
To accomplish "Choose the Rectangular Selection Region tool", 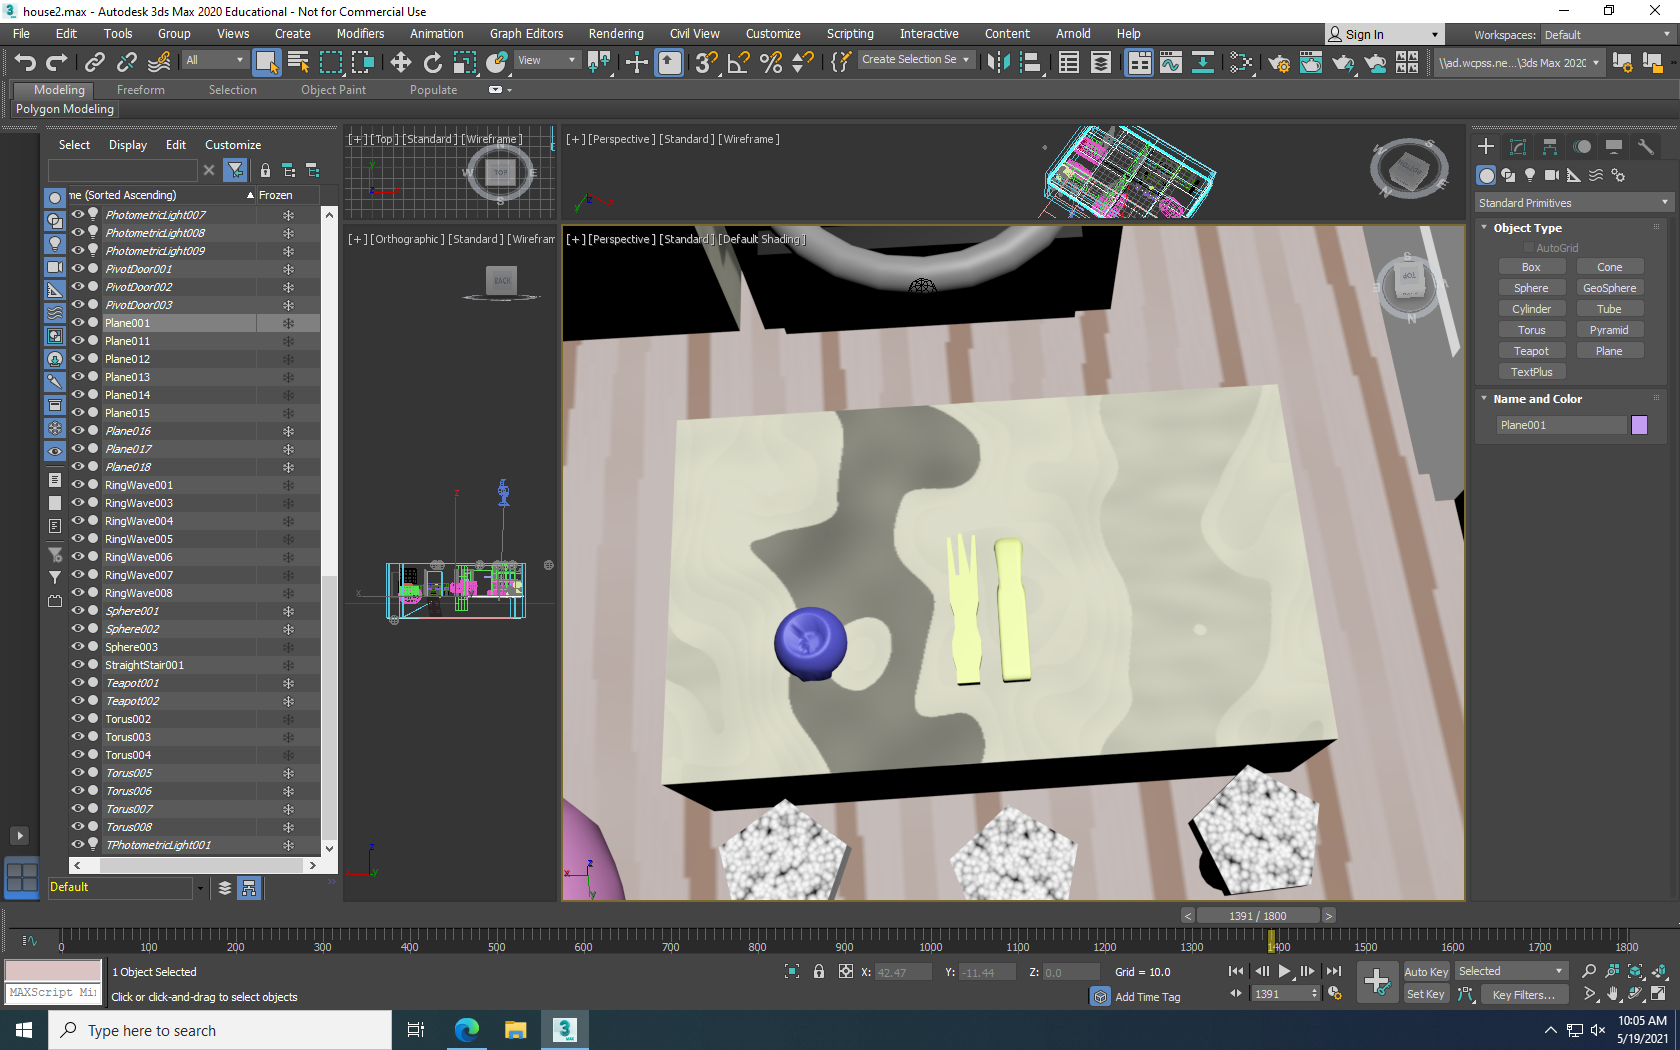I will (330, 62).
